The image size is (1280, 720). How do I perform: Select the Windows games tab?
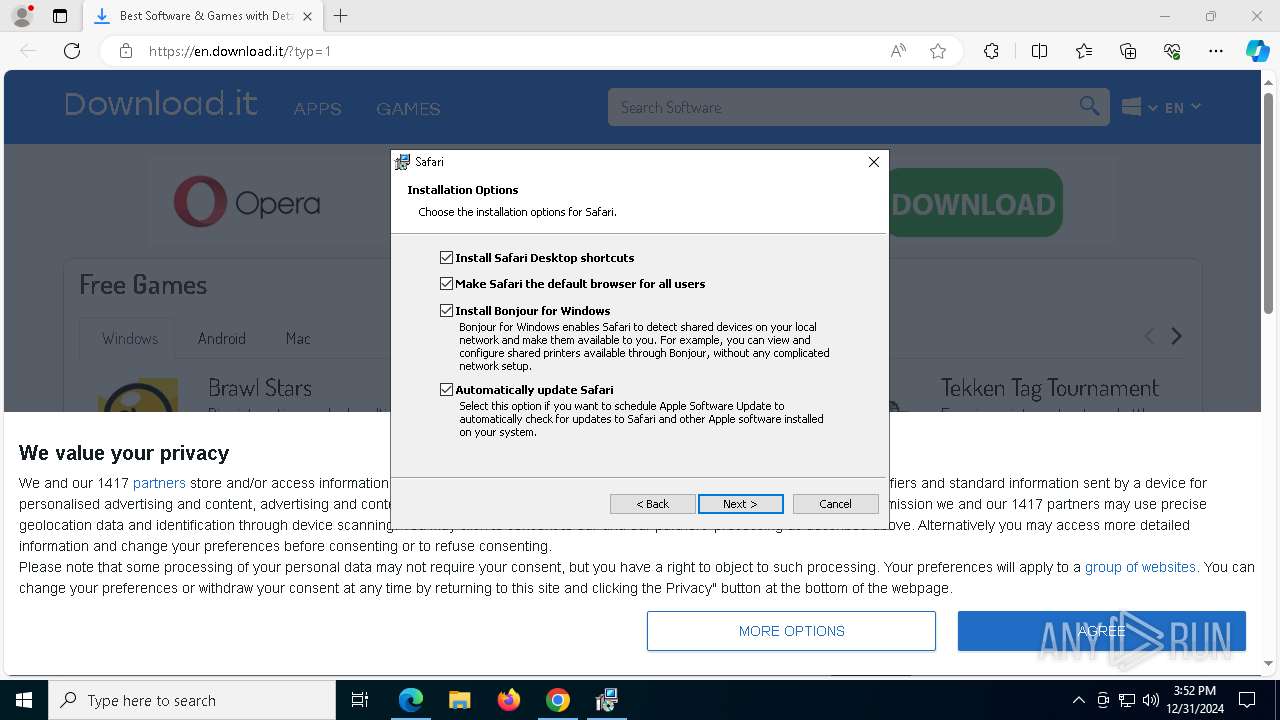[129, 338]
